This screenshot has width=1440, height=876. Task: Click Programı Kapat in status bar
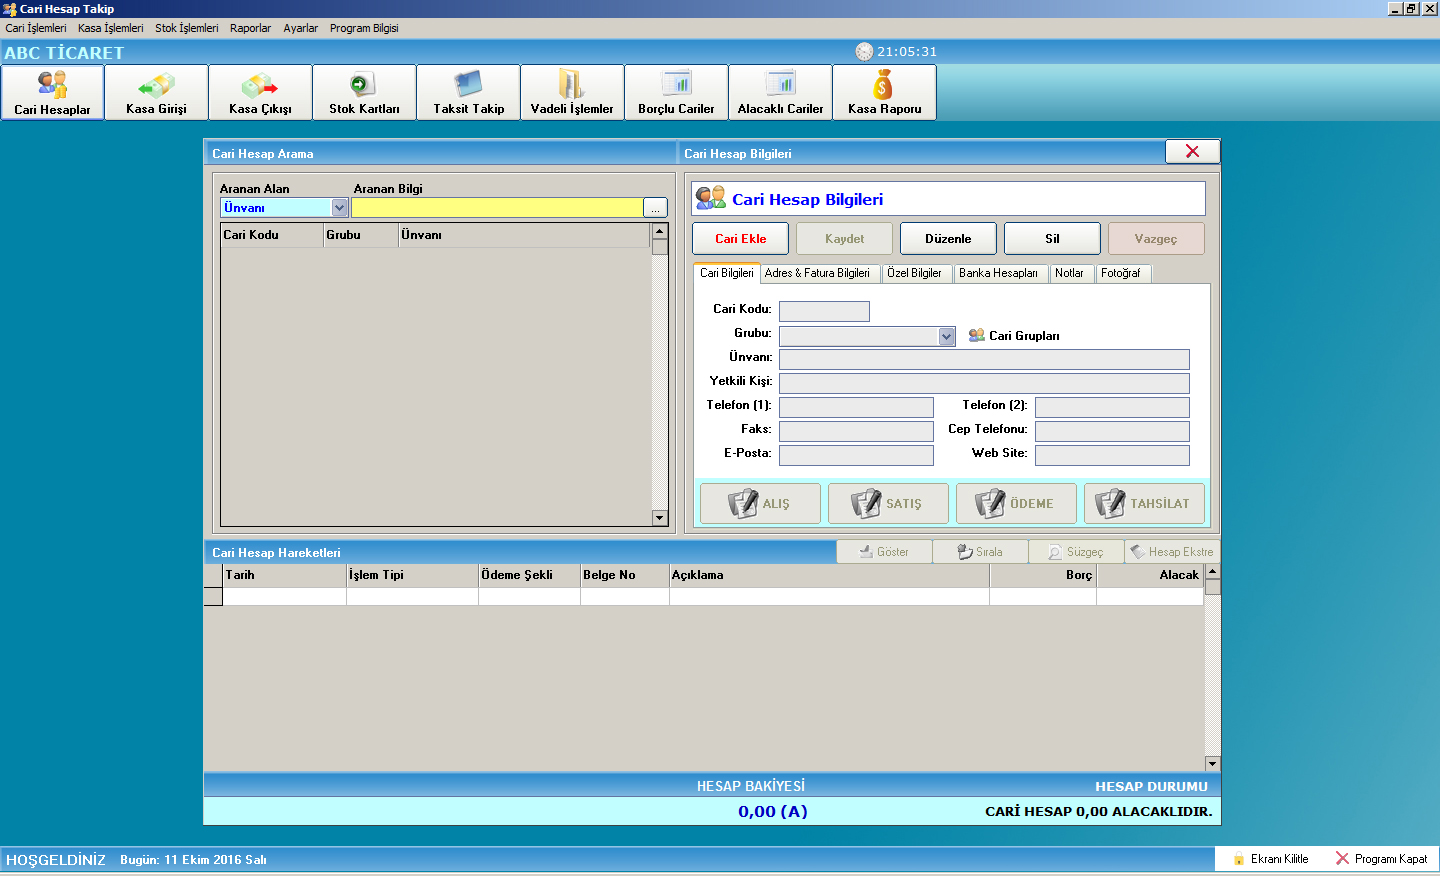tap(1381, 859)
